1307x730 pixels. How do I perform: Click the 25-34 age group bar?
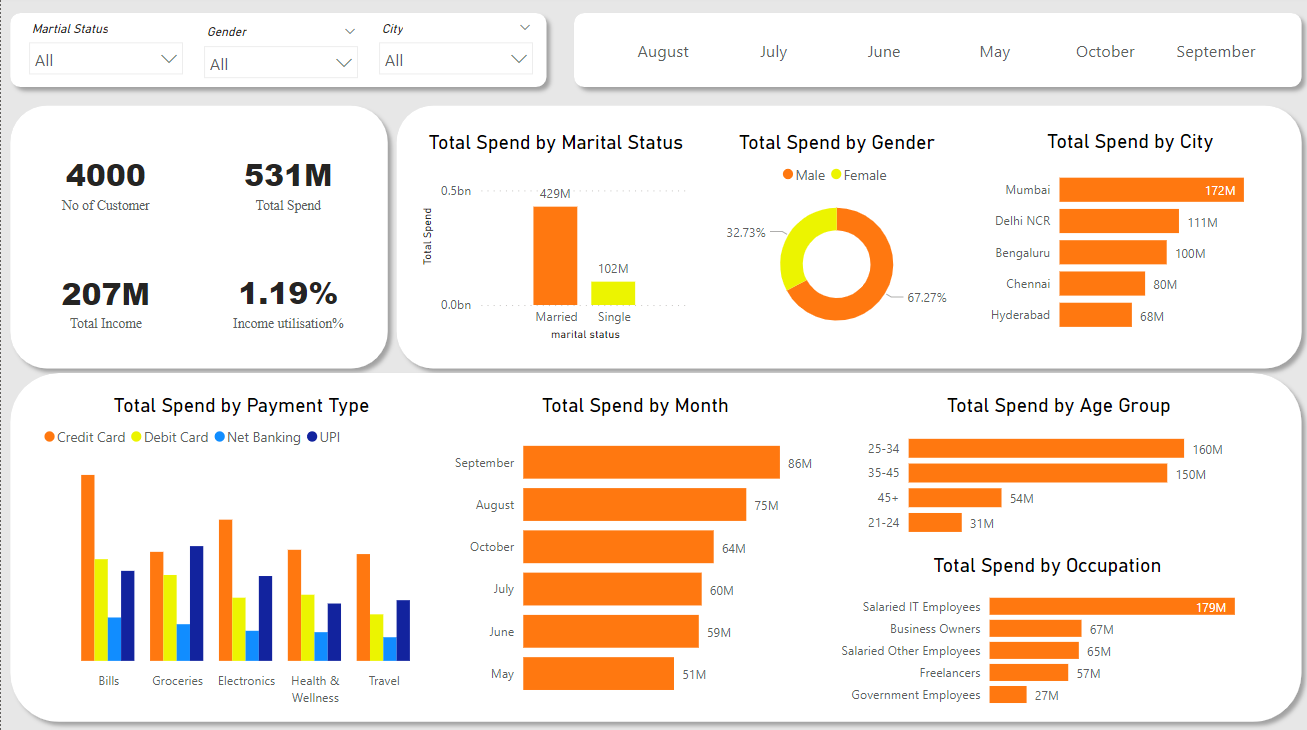pos(1045,449)
